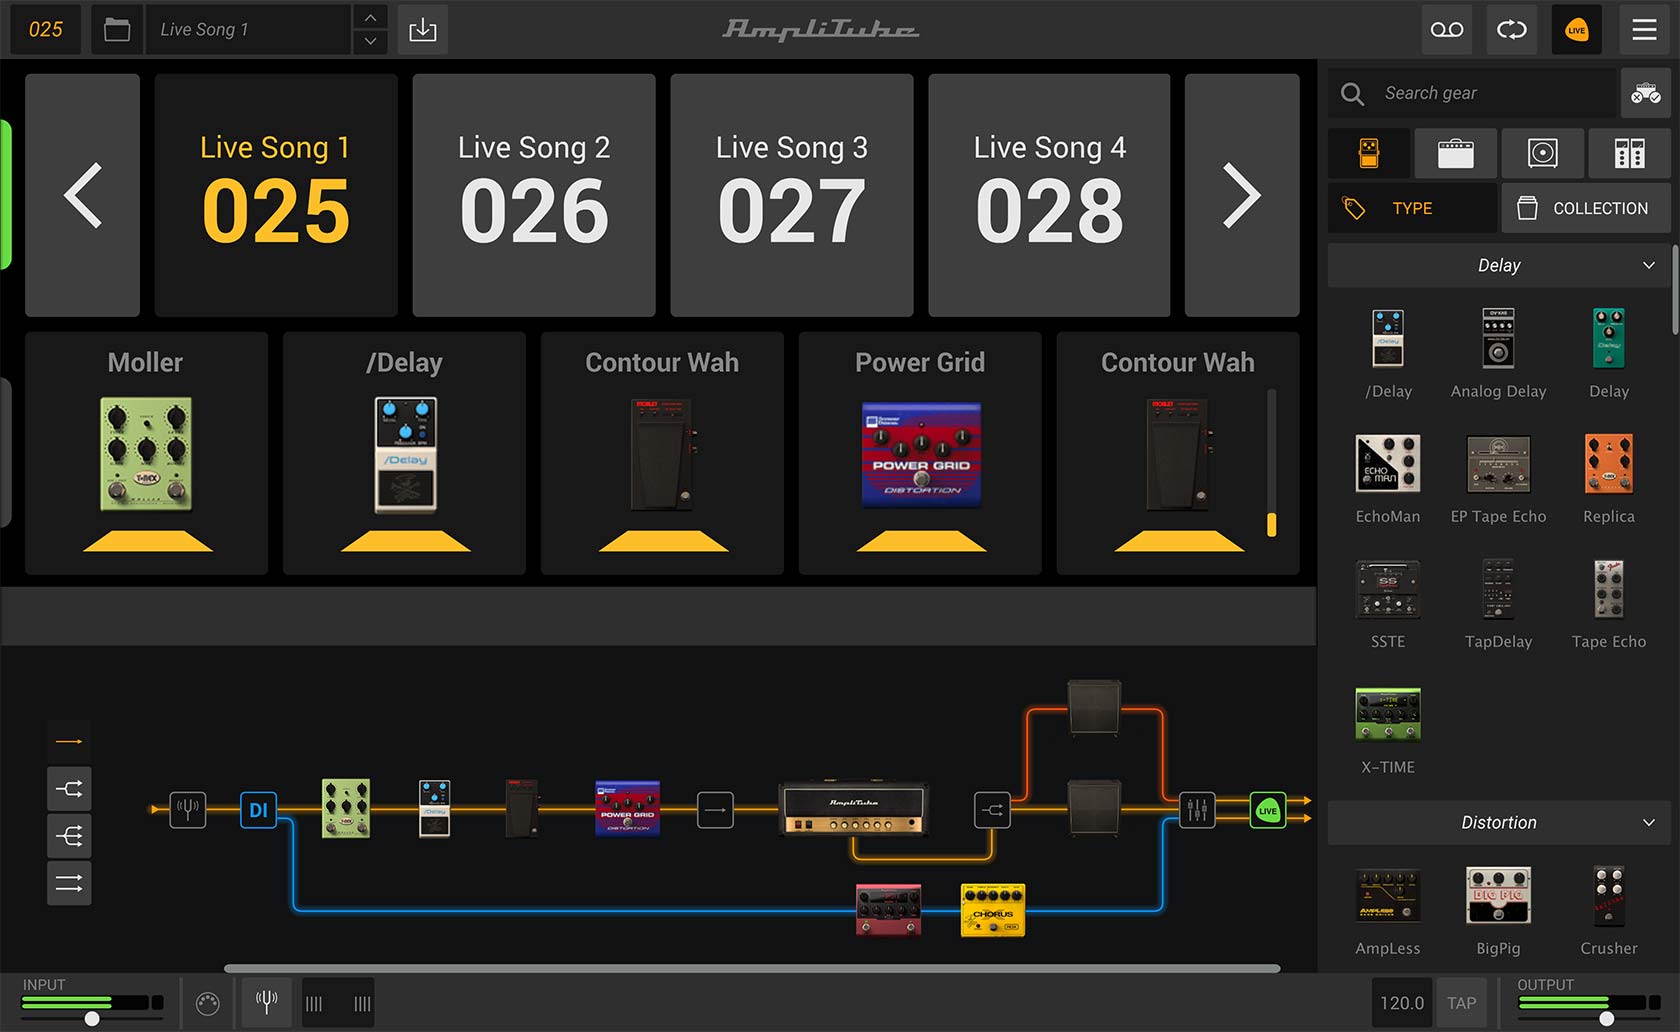Adjust the INPUT level slider knob
The height and width of the screenshot is (1032, 1680).
click(92, 1018)
